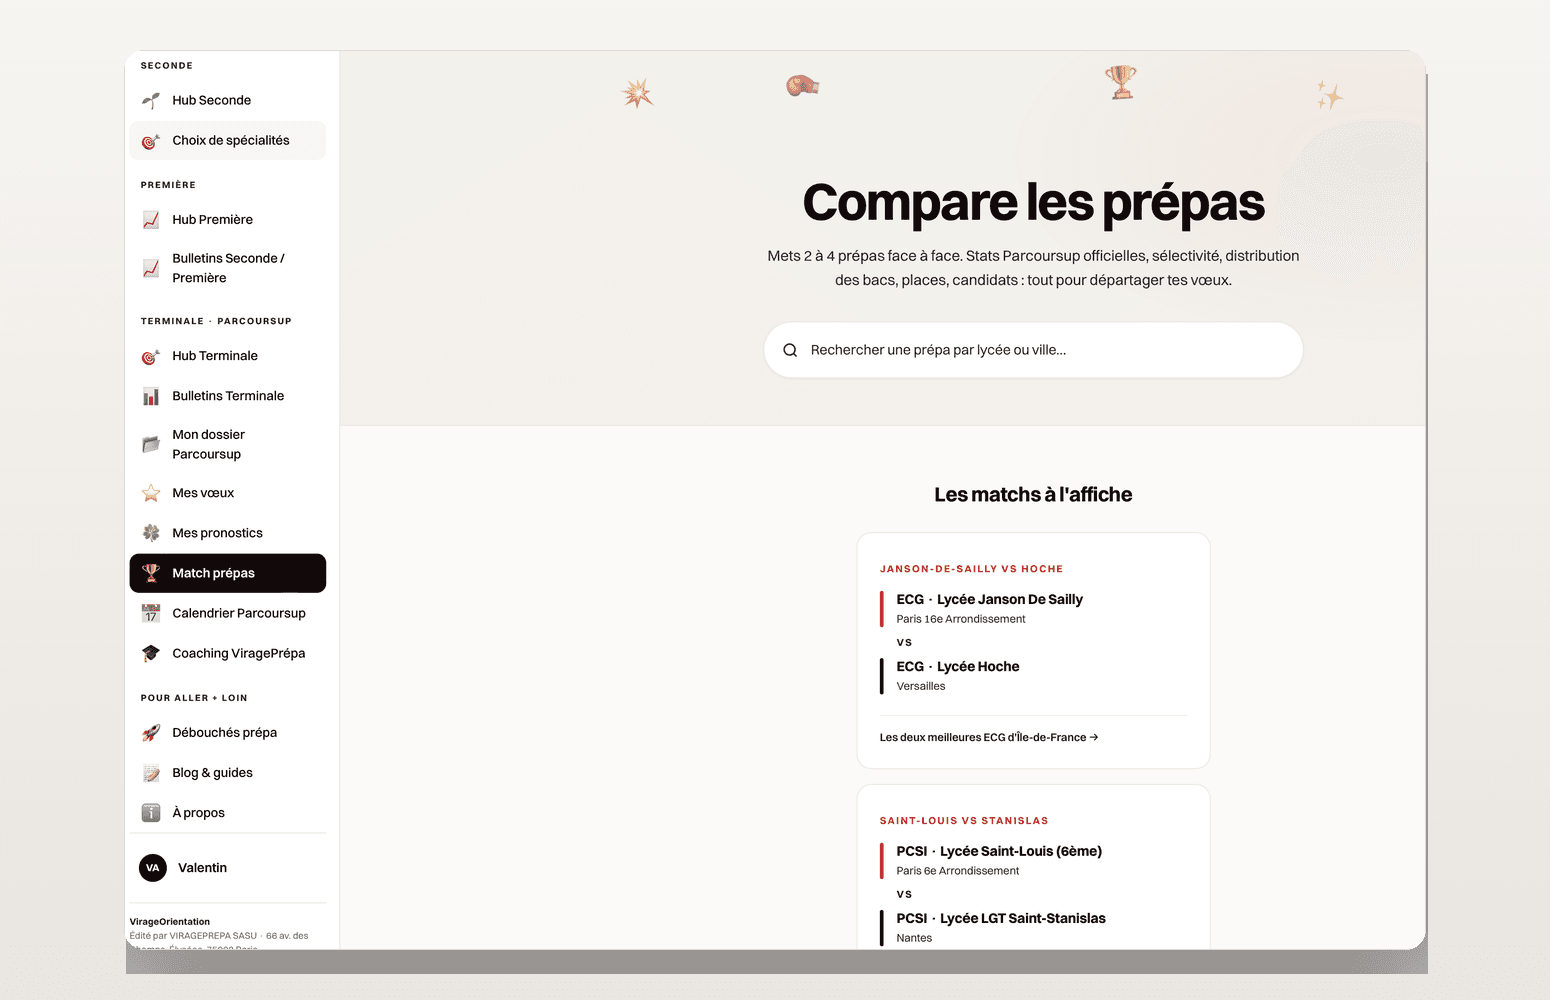Click the graduation cap icon beside Coaching ViragePrépa
Screen dimensions: 1550x1000
[x=151, y=653]
